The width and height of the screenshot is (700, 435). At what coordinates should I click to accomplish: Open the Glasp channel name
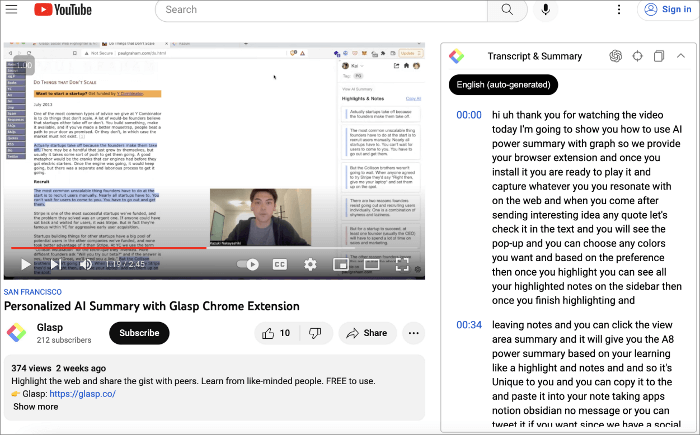coord(50,327)
